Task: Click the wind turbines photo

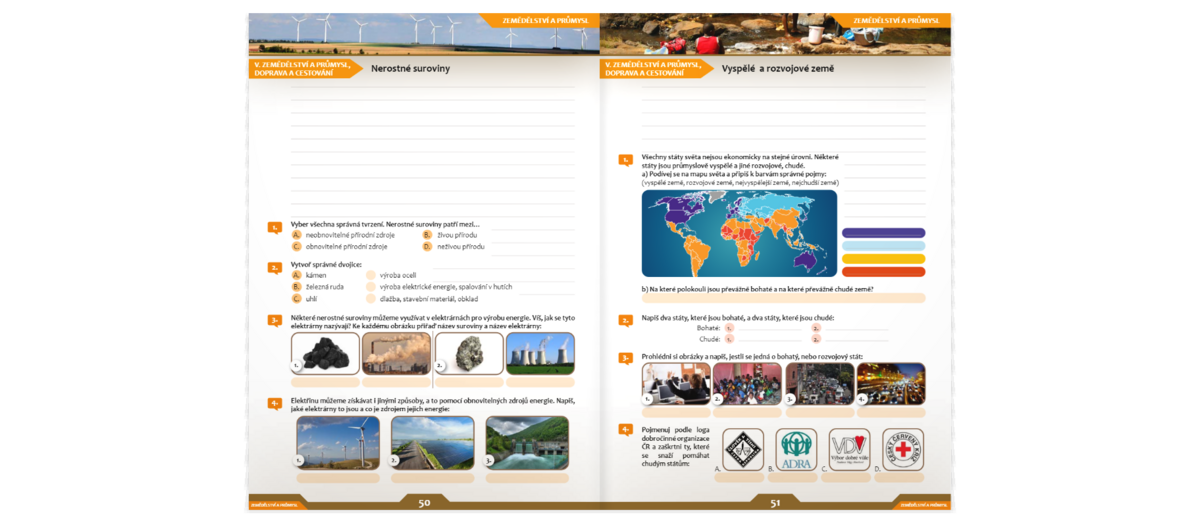Action: coord(338,443)
